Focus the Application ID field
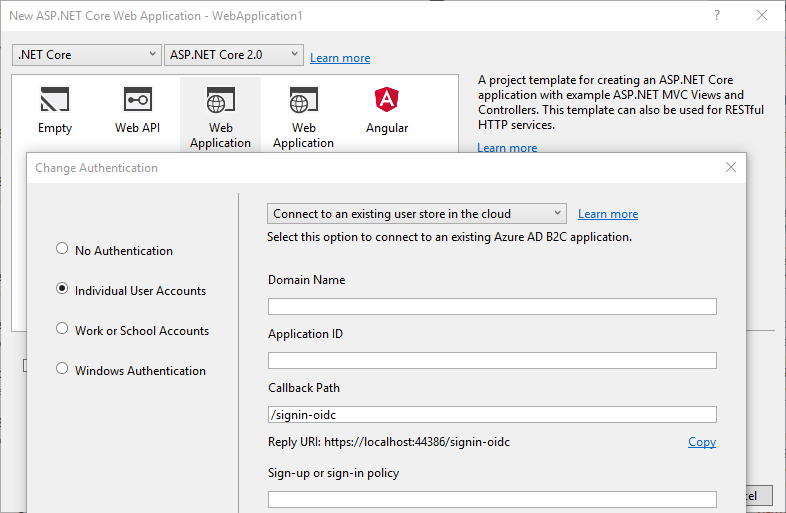786x513 pixels. point(492,361)
